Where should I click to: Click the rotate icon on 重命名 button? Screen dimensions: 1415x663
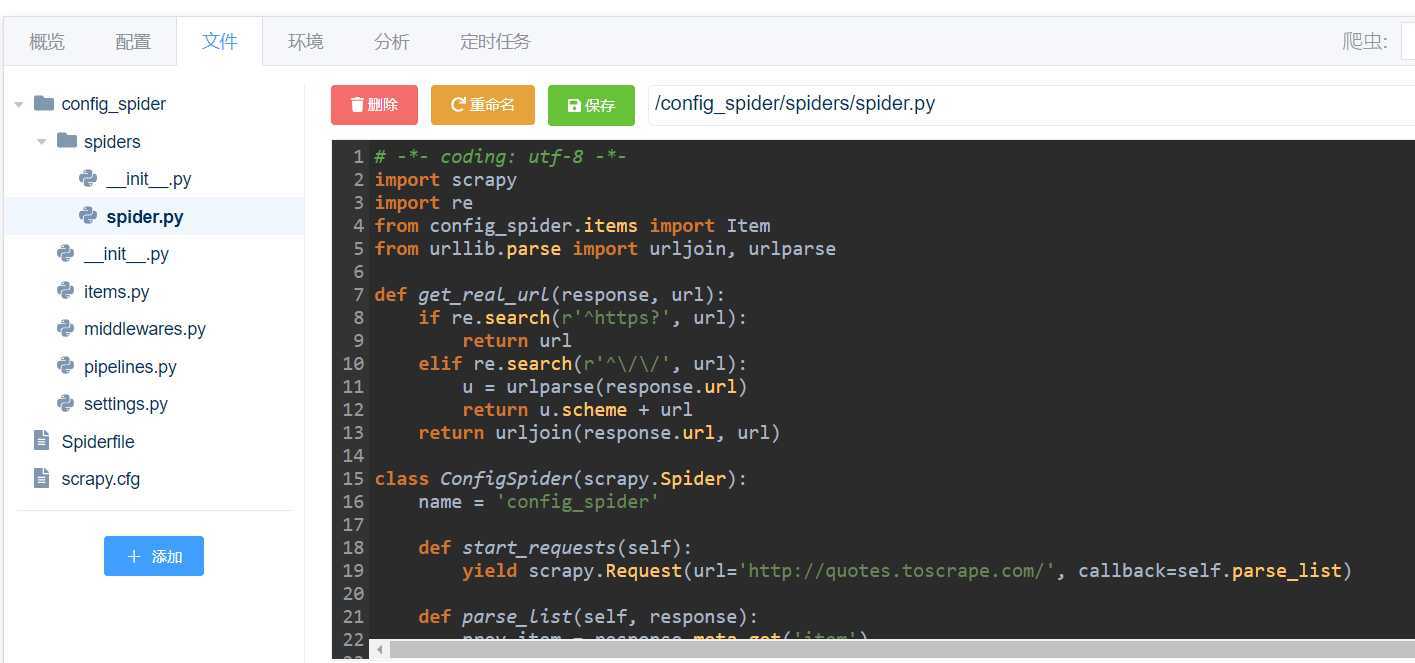pos(458,104)
